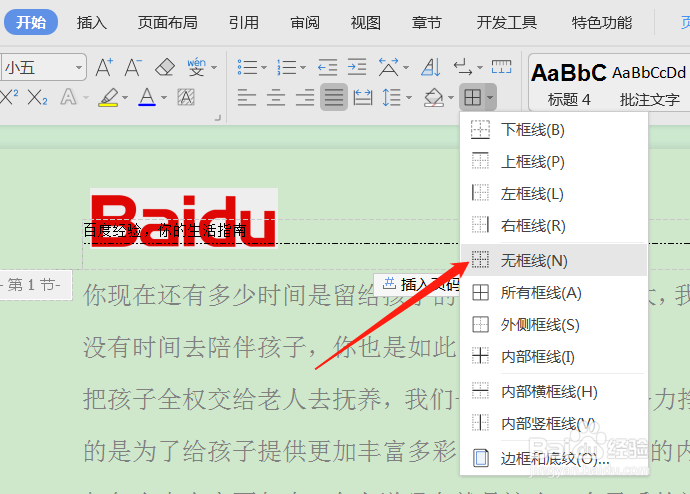
Task: Choose 内部横框线(H) inside horizontal border
Action: click(x=554, y=391)
